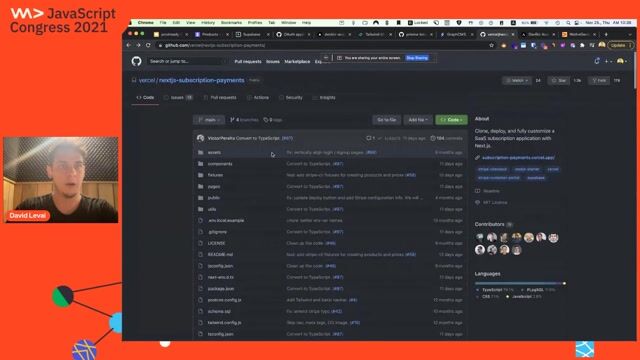Open postcss.config.js file

pyautogui.click(x=224, y=300)
